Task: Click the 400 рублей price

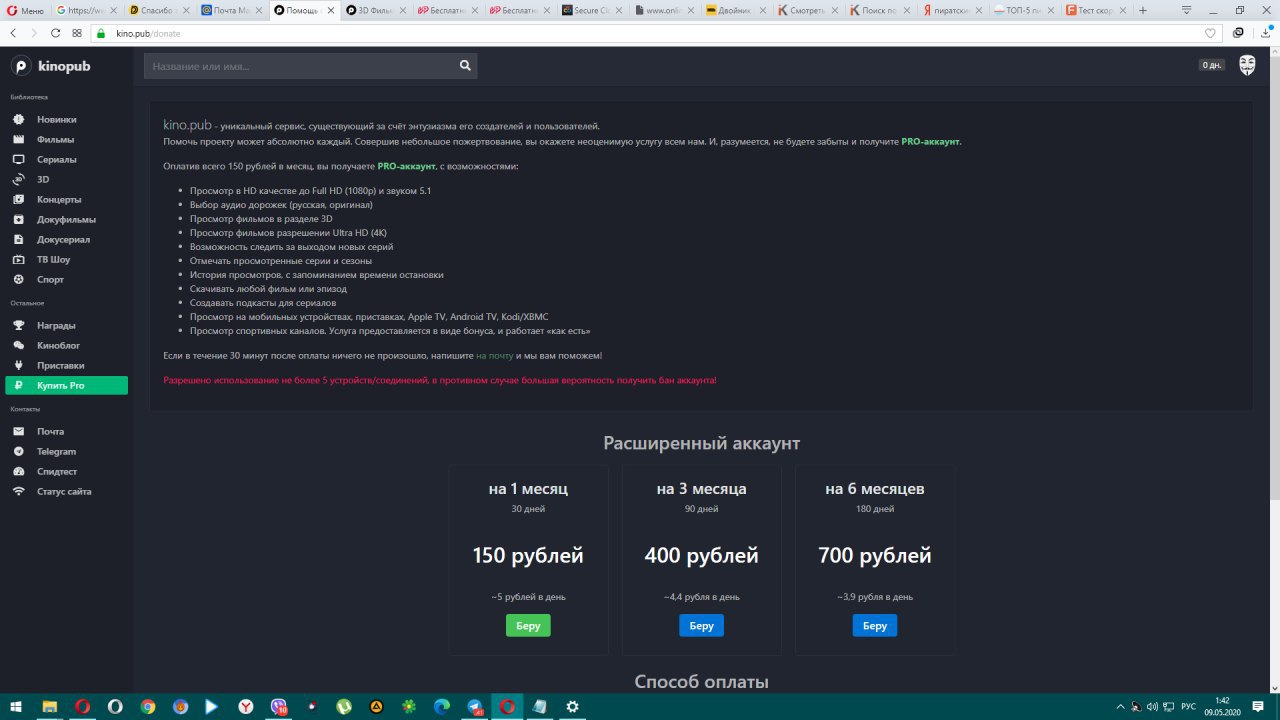Action: (x=701, y=556)
